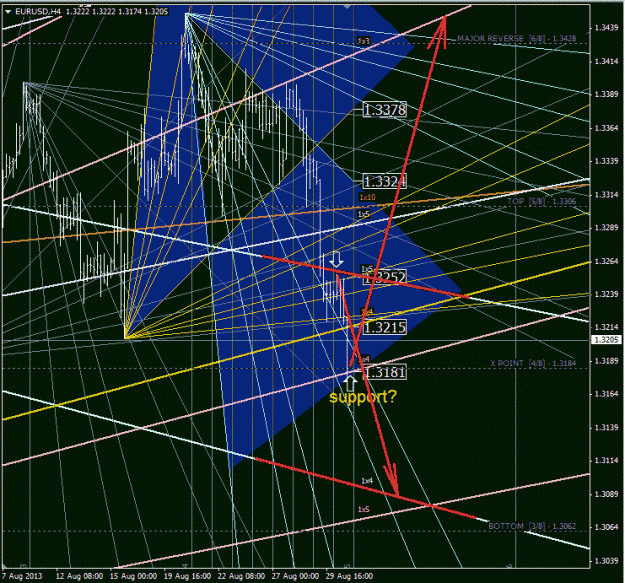
Task: Click 1.3089 on the price axis
Action: pyautogui.click(x=607, y=494)
